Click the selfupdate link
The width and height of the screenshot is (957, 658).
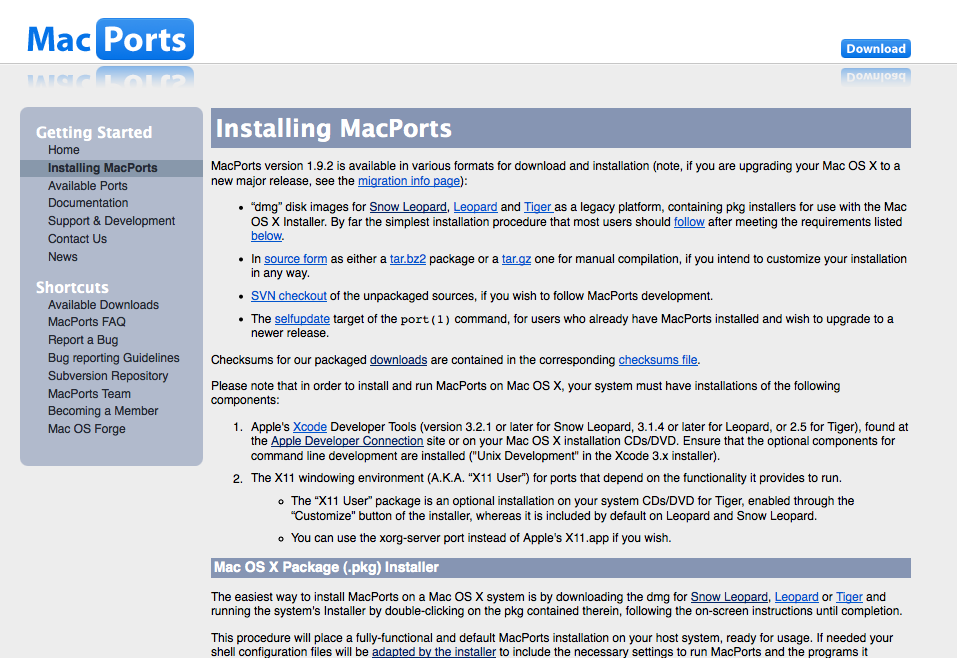point(302,319)
